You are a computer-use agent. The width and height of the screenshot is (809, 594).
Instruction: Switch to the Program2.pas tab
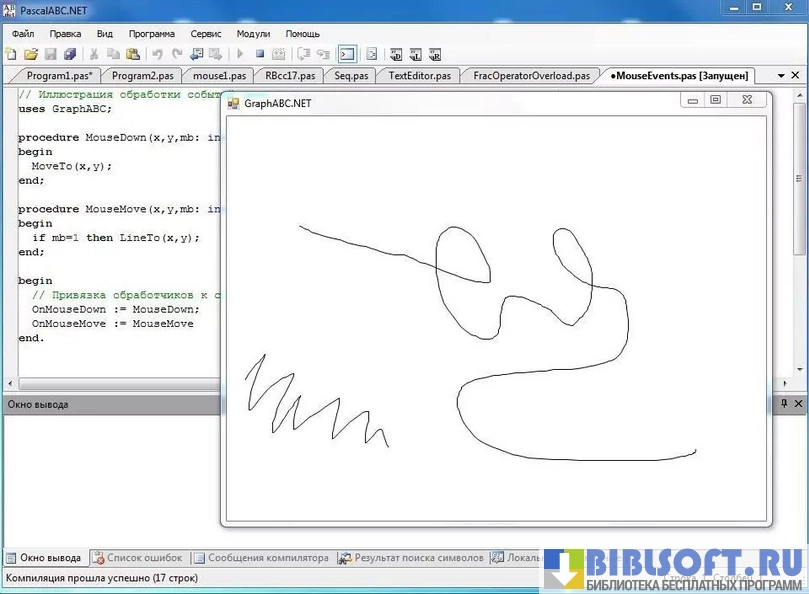tap(142, 75)
